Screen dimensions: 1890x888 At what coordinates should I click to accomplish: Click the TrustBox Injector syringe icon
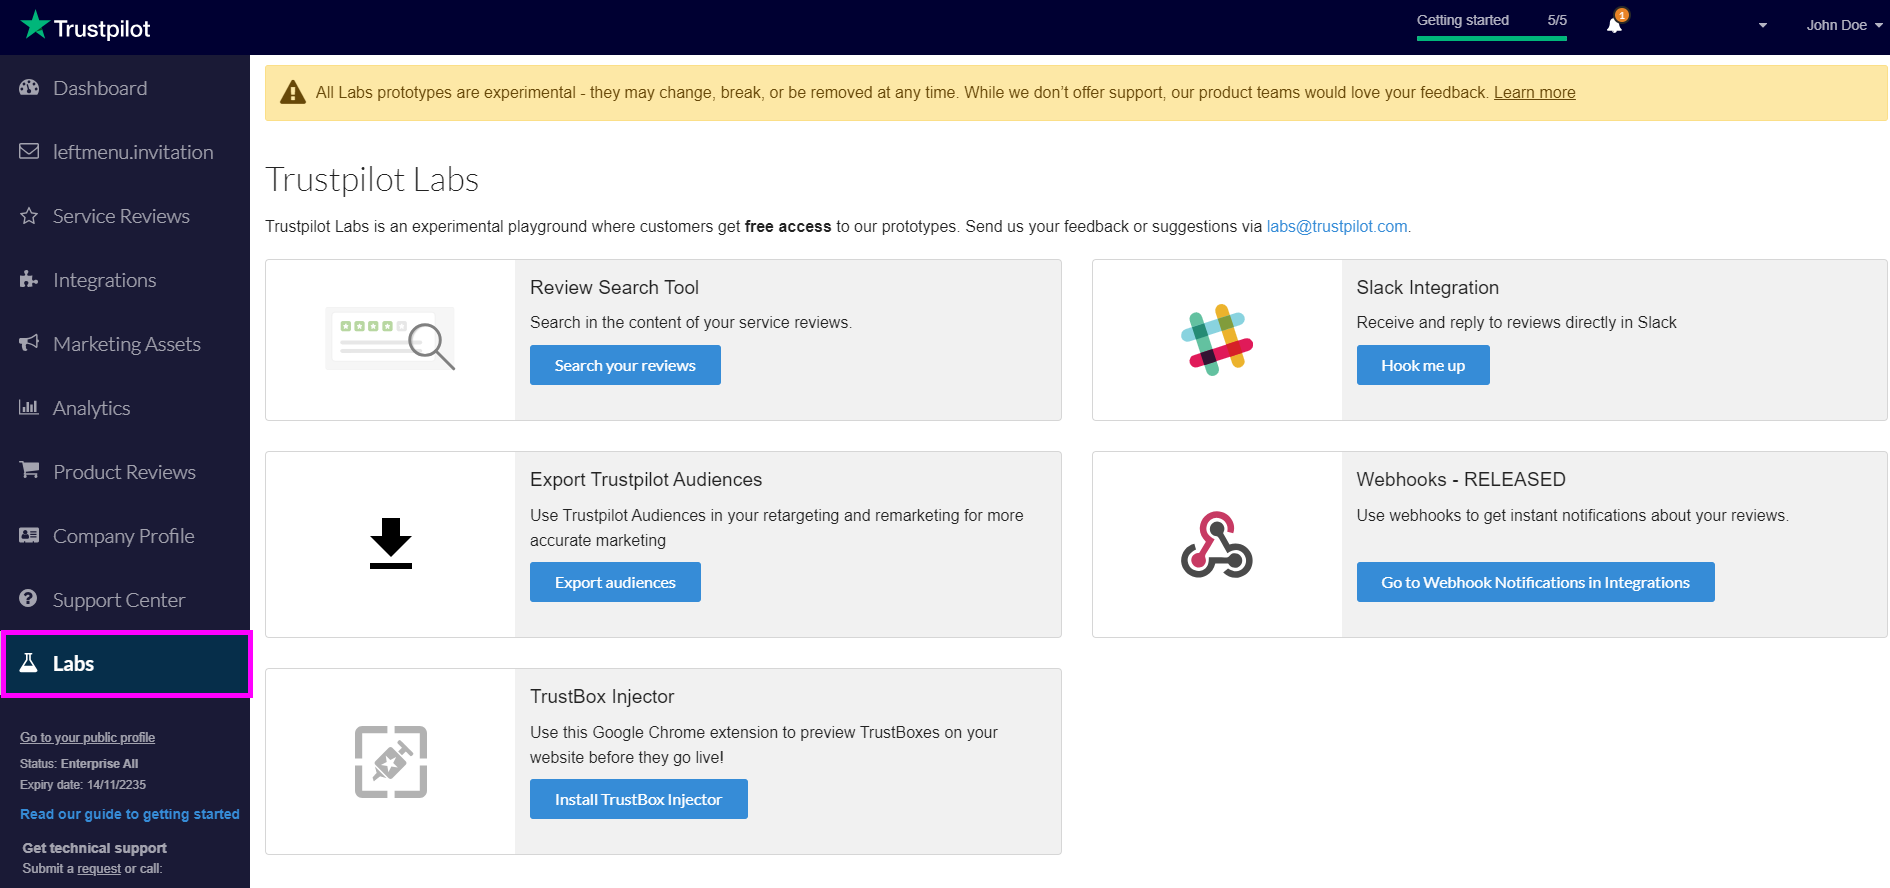pos(391,762)
